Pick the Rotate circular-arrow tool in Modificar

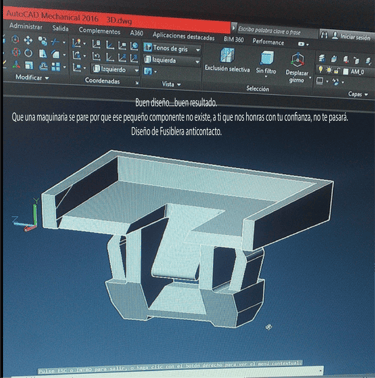28,53
